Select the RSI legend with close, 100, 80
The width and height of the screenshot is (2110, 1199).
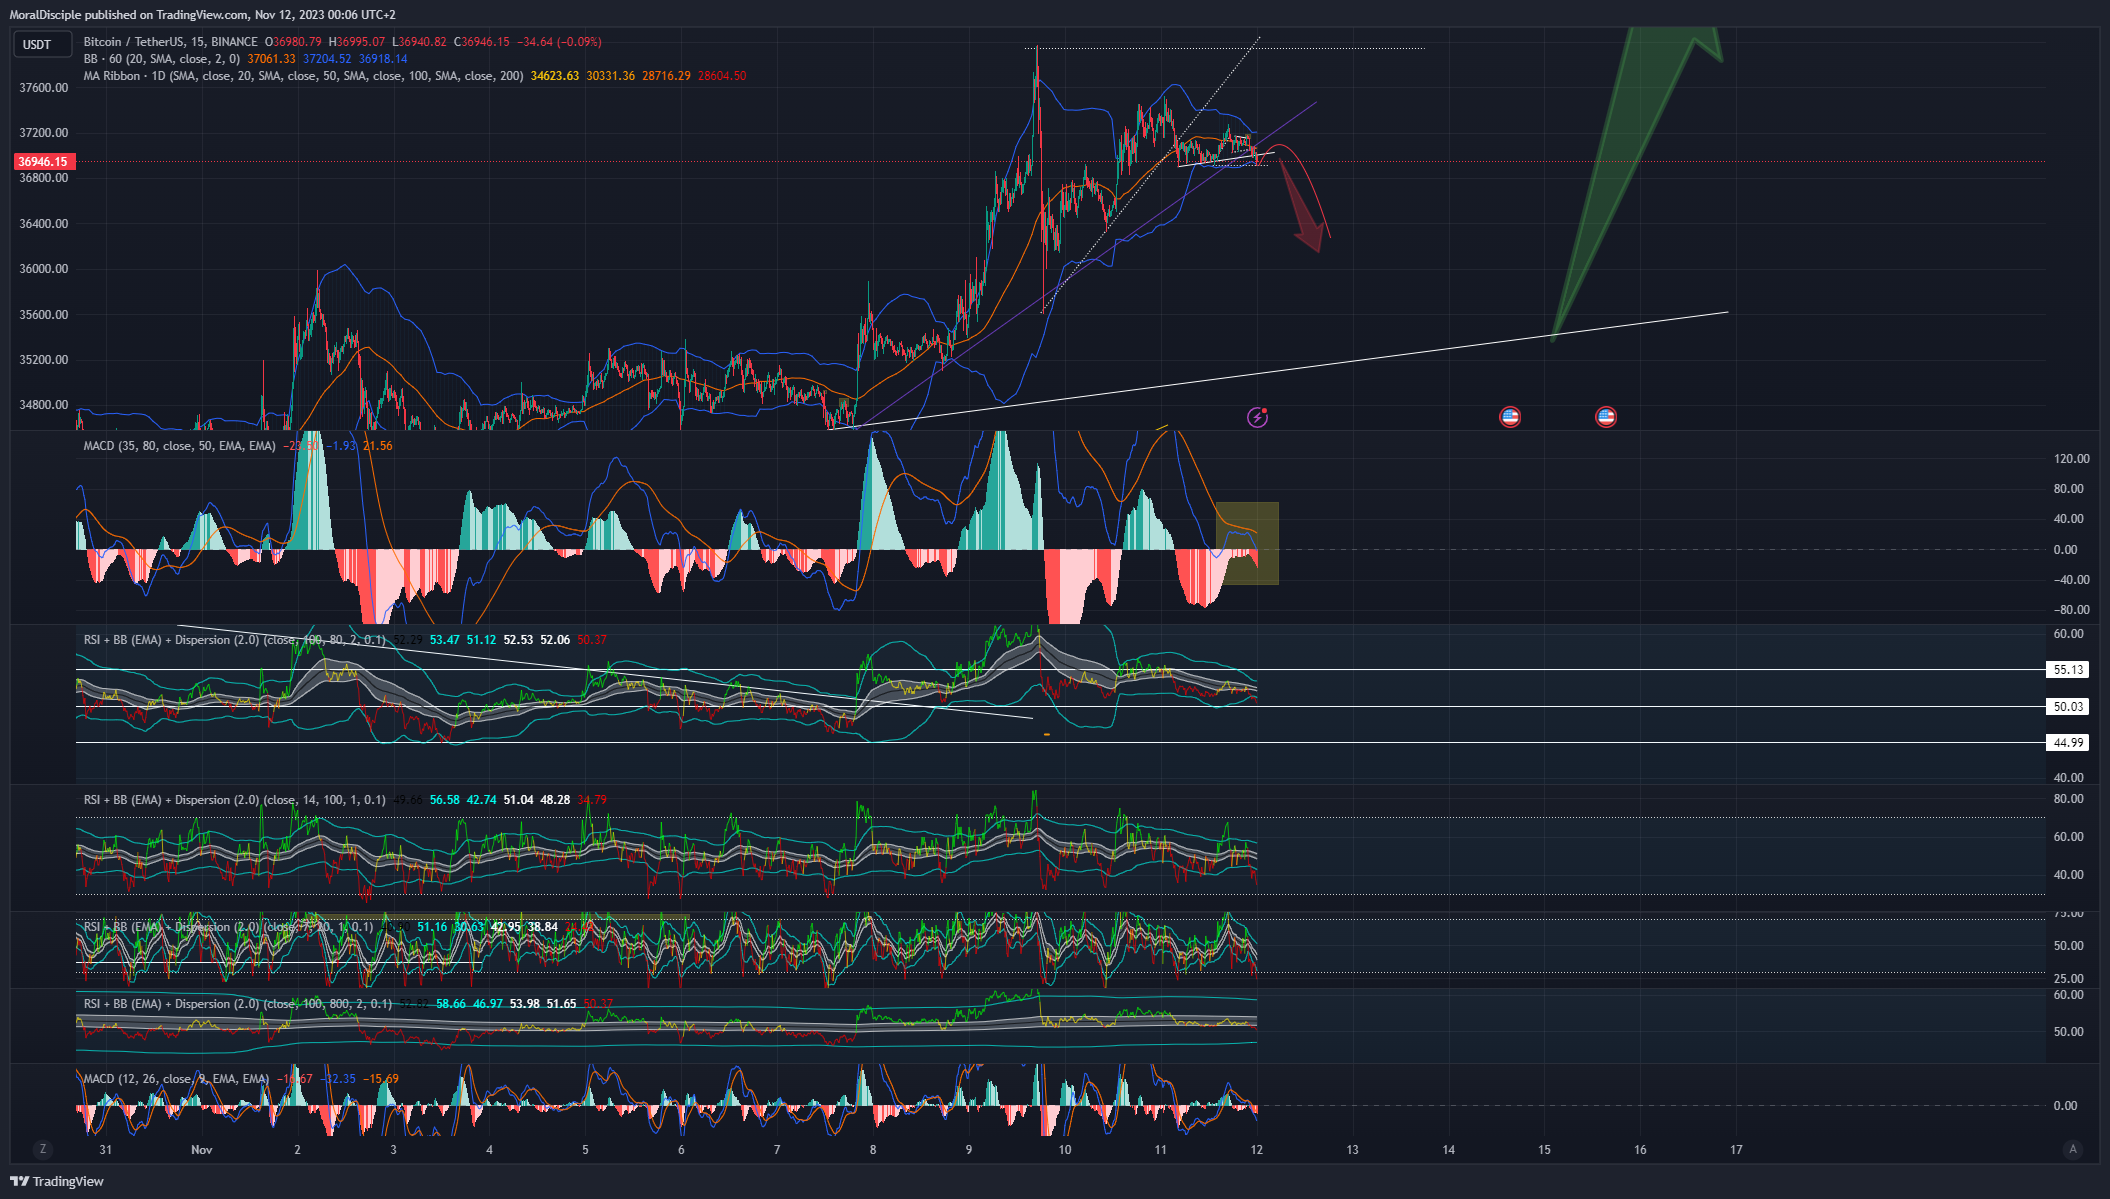[235, 640]
